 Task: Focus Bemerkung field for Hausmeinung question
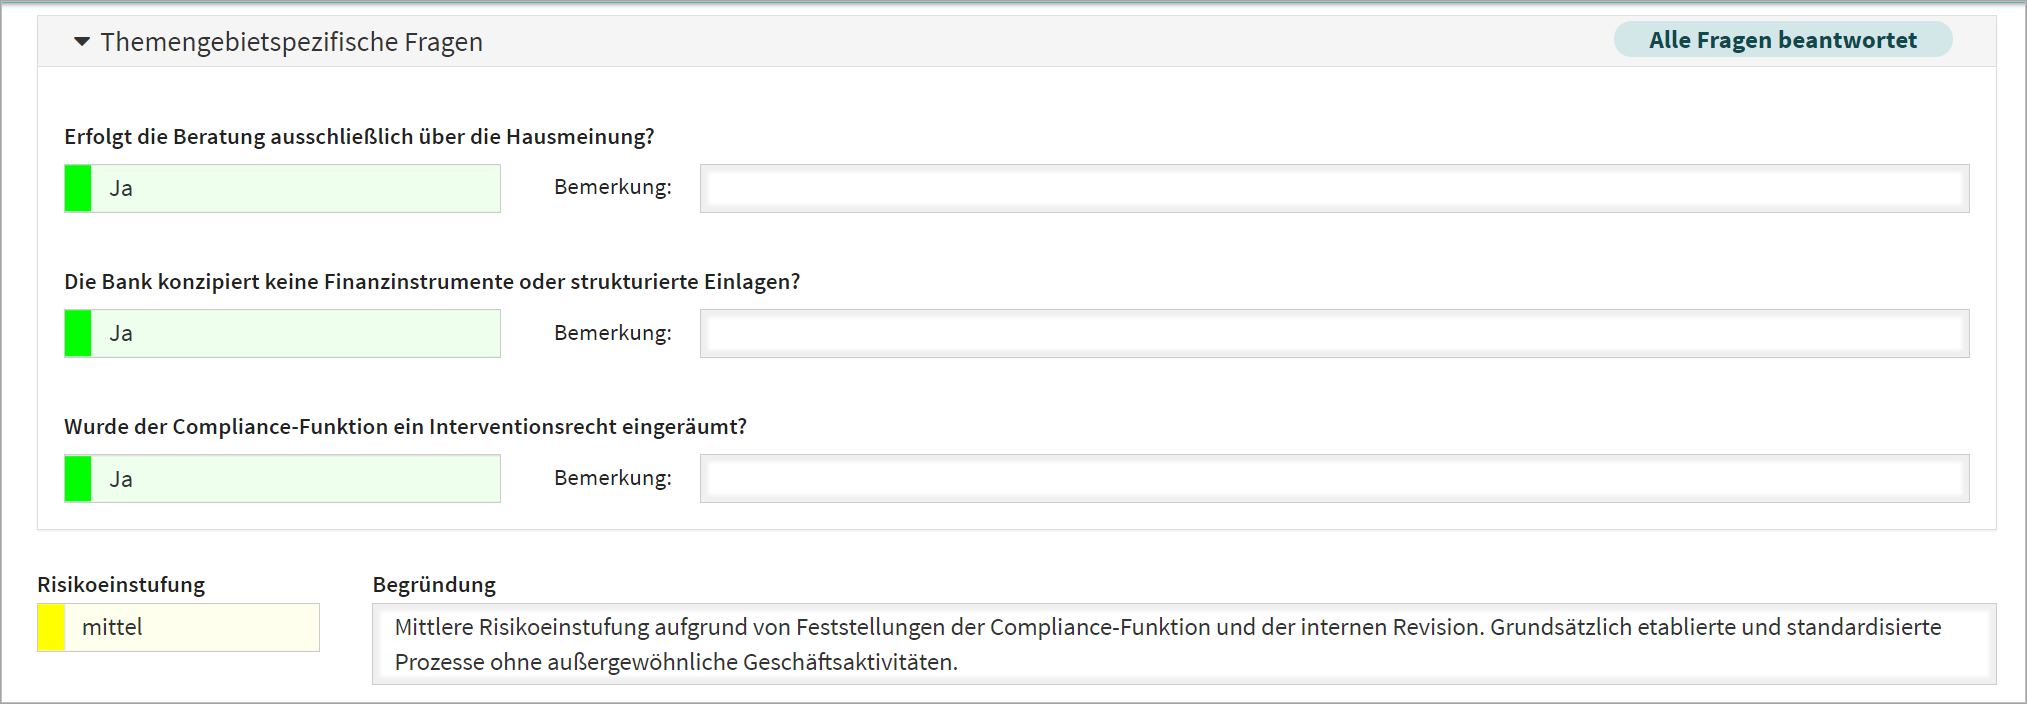point(1334,189)
